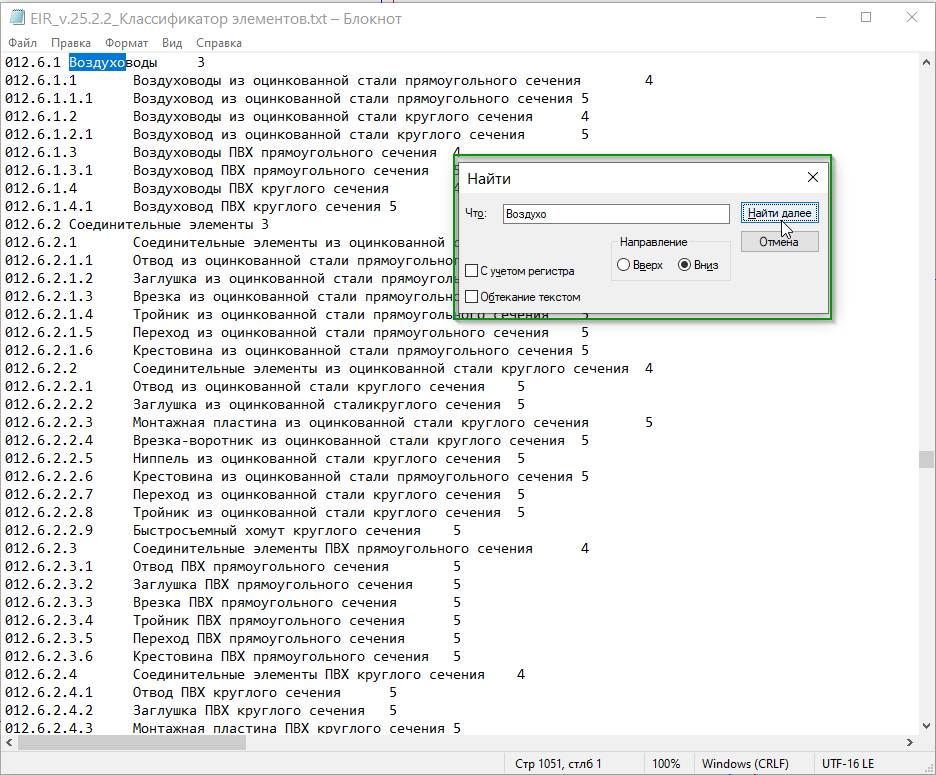
Task: Maximize the Notepad window
Action: click(866, 18)
